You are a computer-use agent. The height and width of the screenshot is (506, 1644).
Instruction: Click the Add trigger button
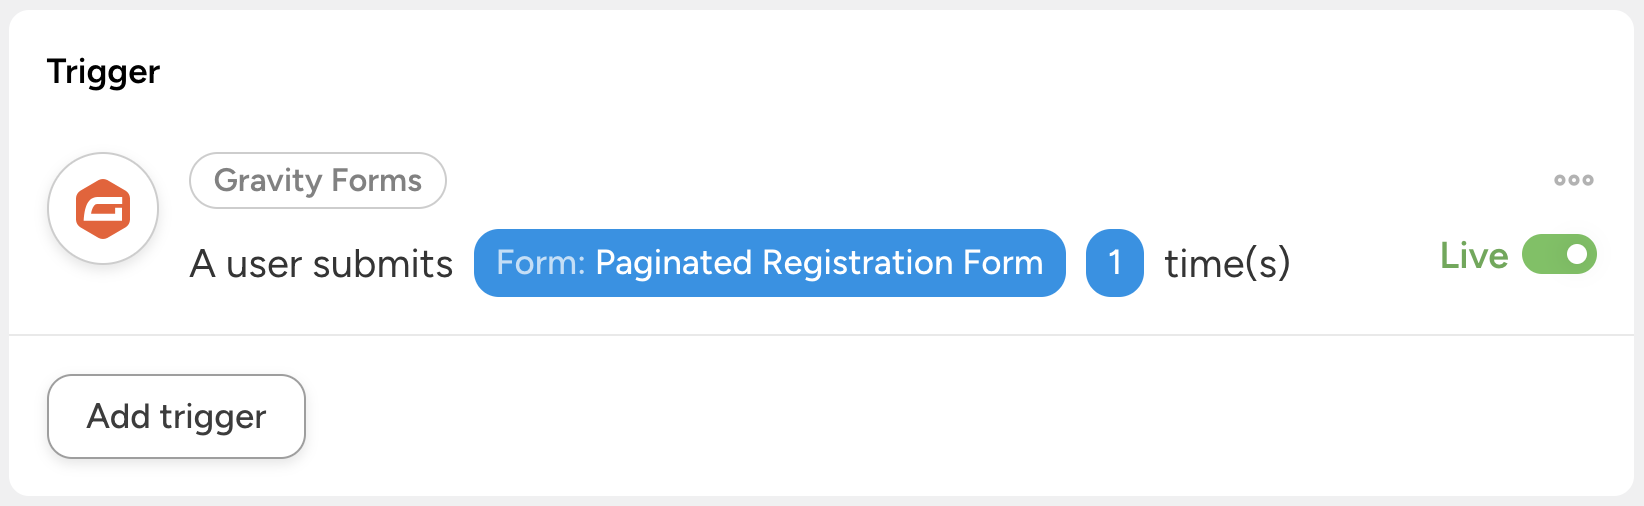point(176,416)
